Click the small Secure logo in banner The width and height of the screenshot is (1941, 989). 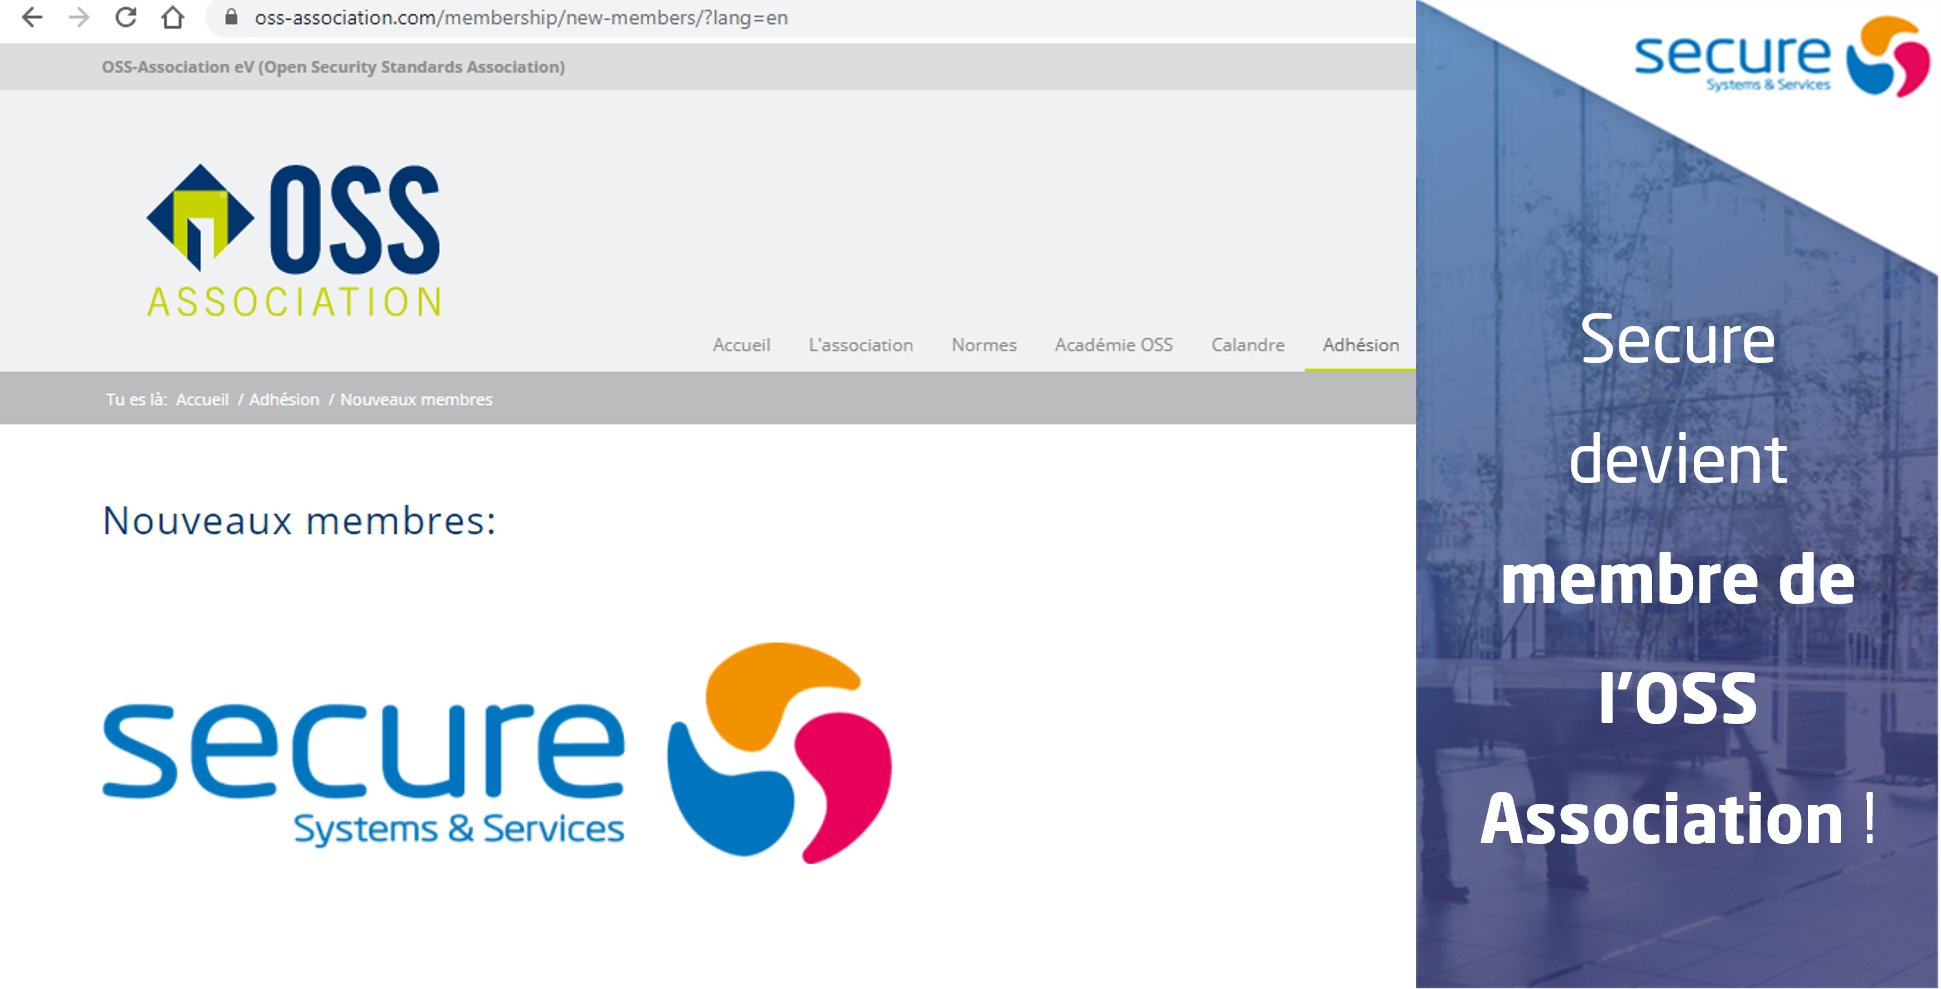click(x=1782, y=56)
